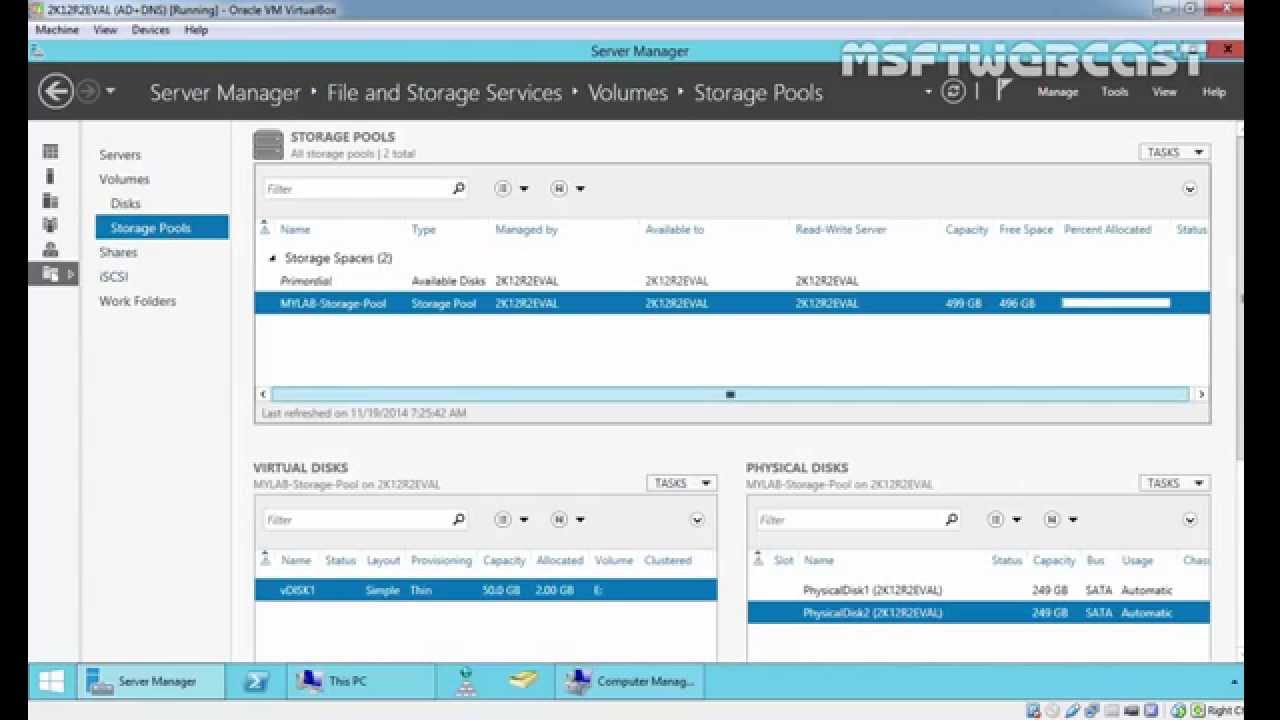The image size is (1280, 720).
Task: Go to Shares in navigation pane
Action: [118, 252]
